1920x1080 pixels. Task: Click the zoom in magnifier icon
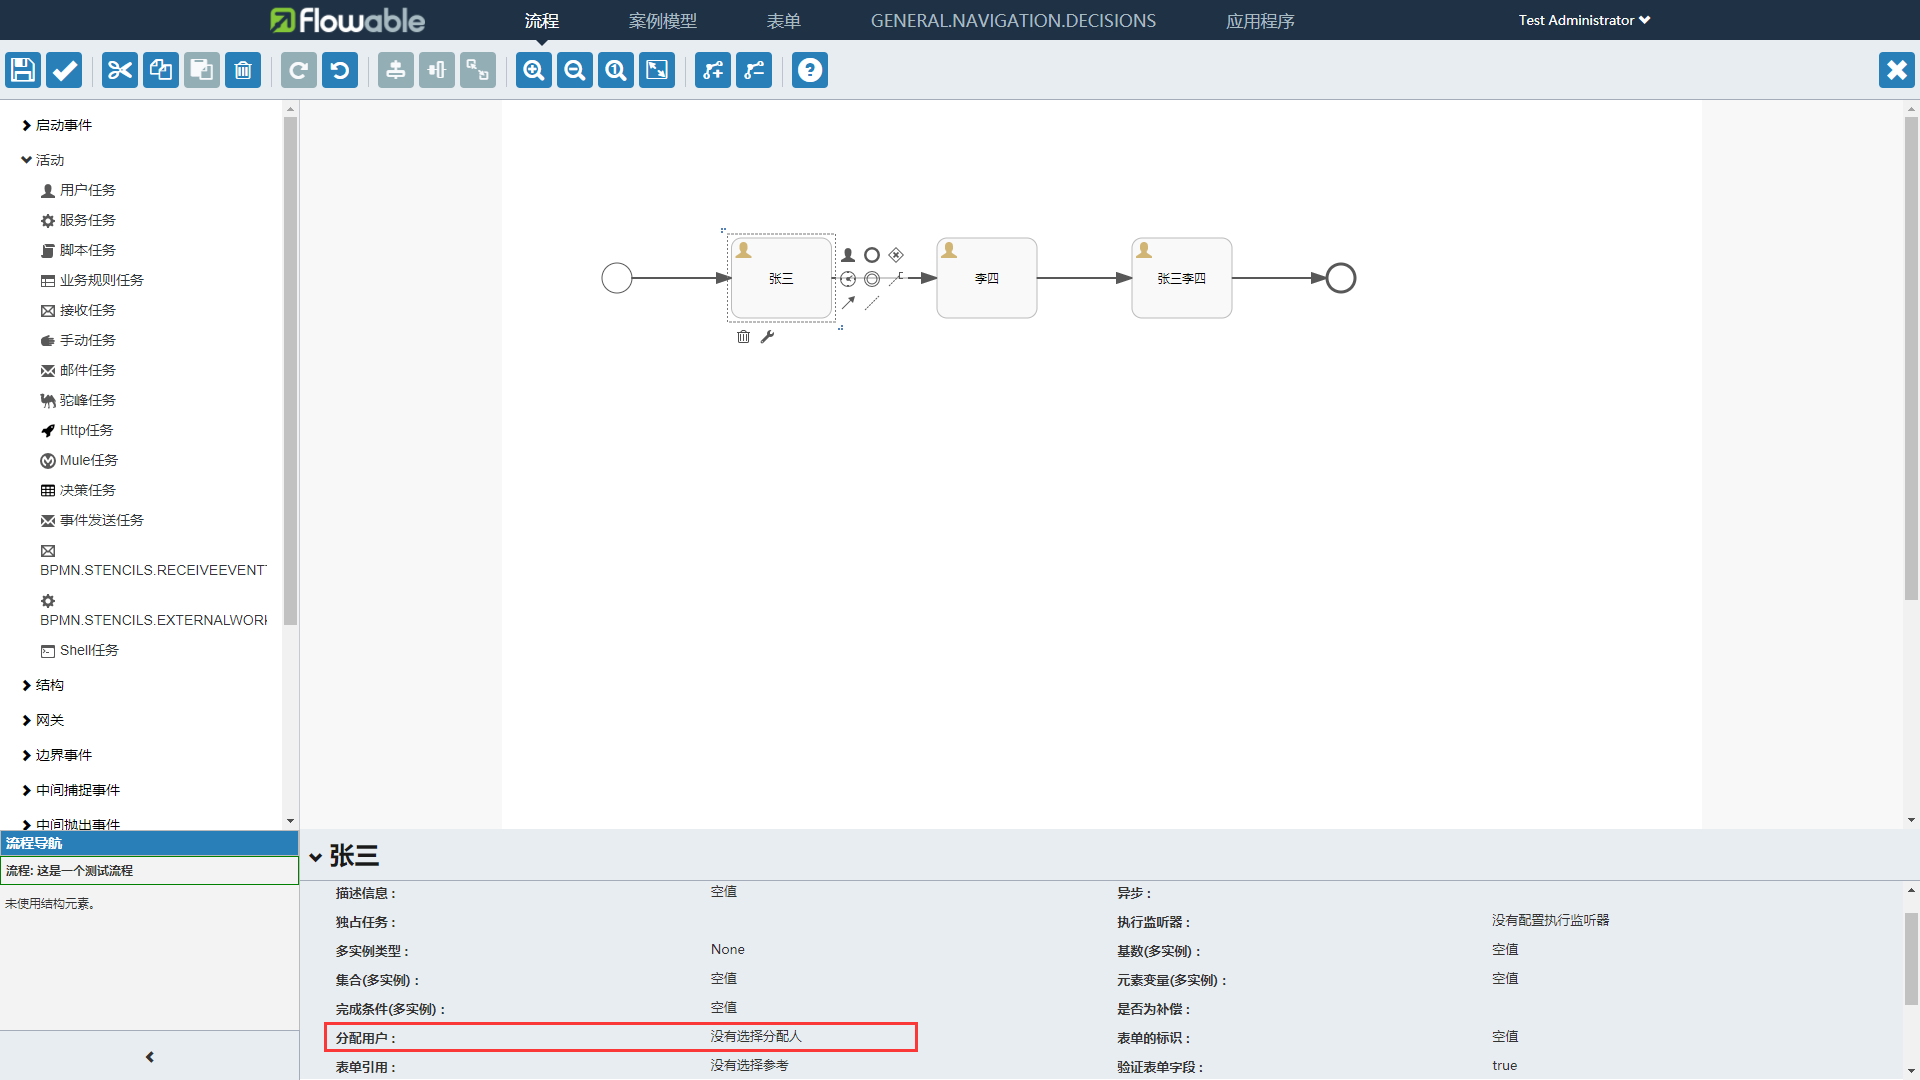[x=534, y=70]
